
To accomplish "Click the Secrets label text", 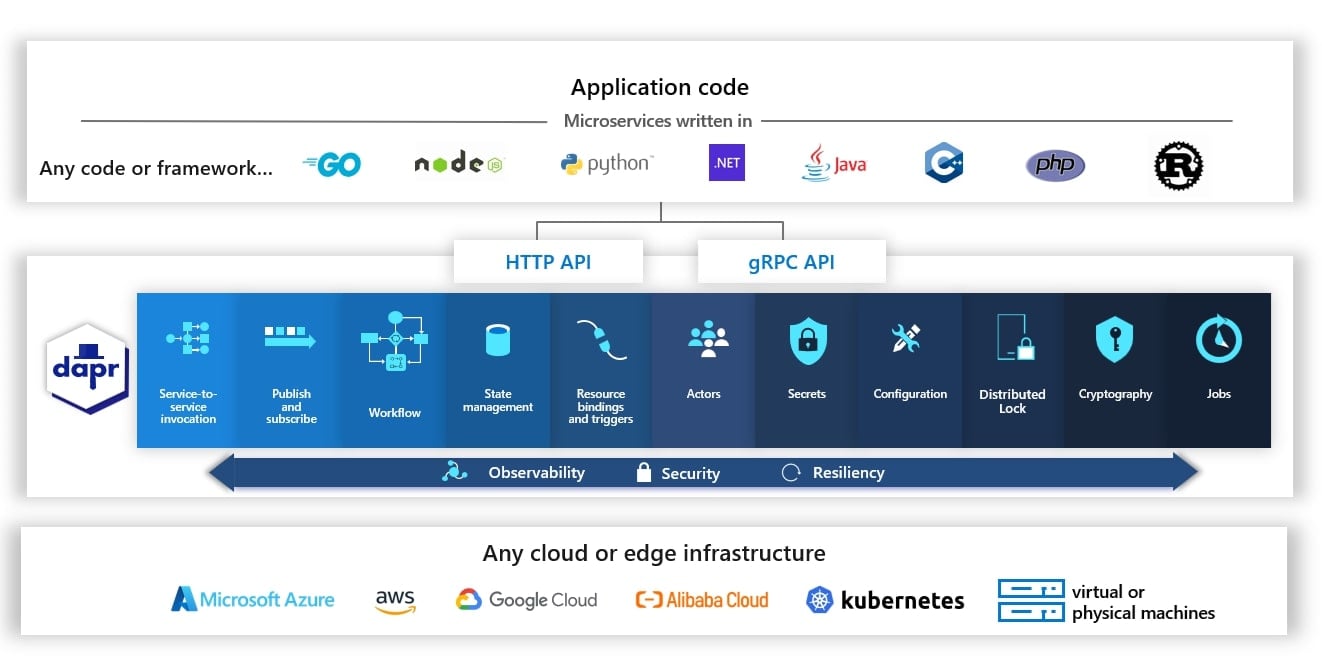I will [x=807, y=394].
